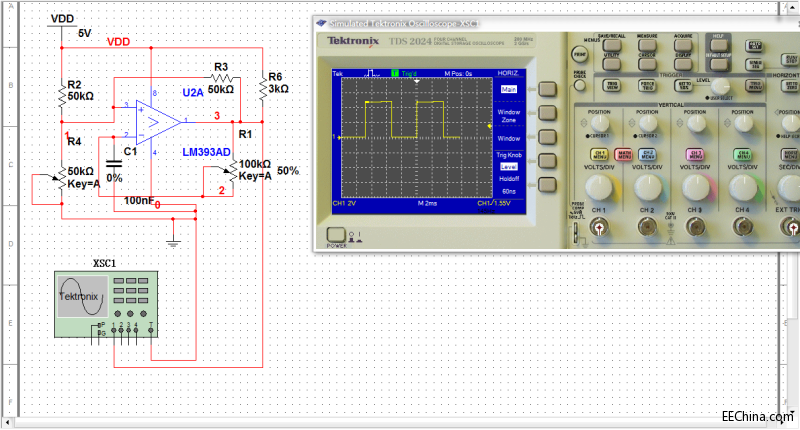Open the TRIG MENU button
Image resolution: width=800 pixels, height=430 pixels.
point(755,85)
